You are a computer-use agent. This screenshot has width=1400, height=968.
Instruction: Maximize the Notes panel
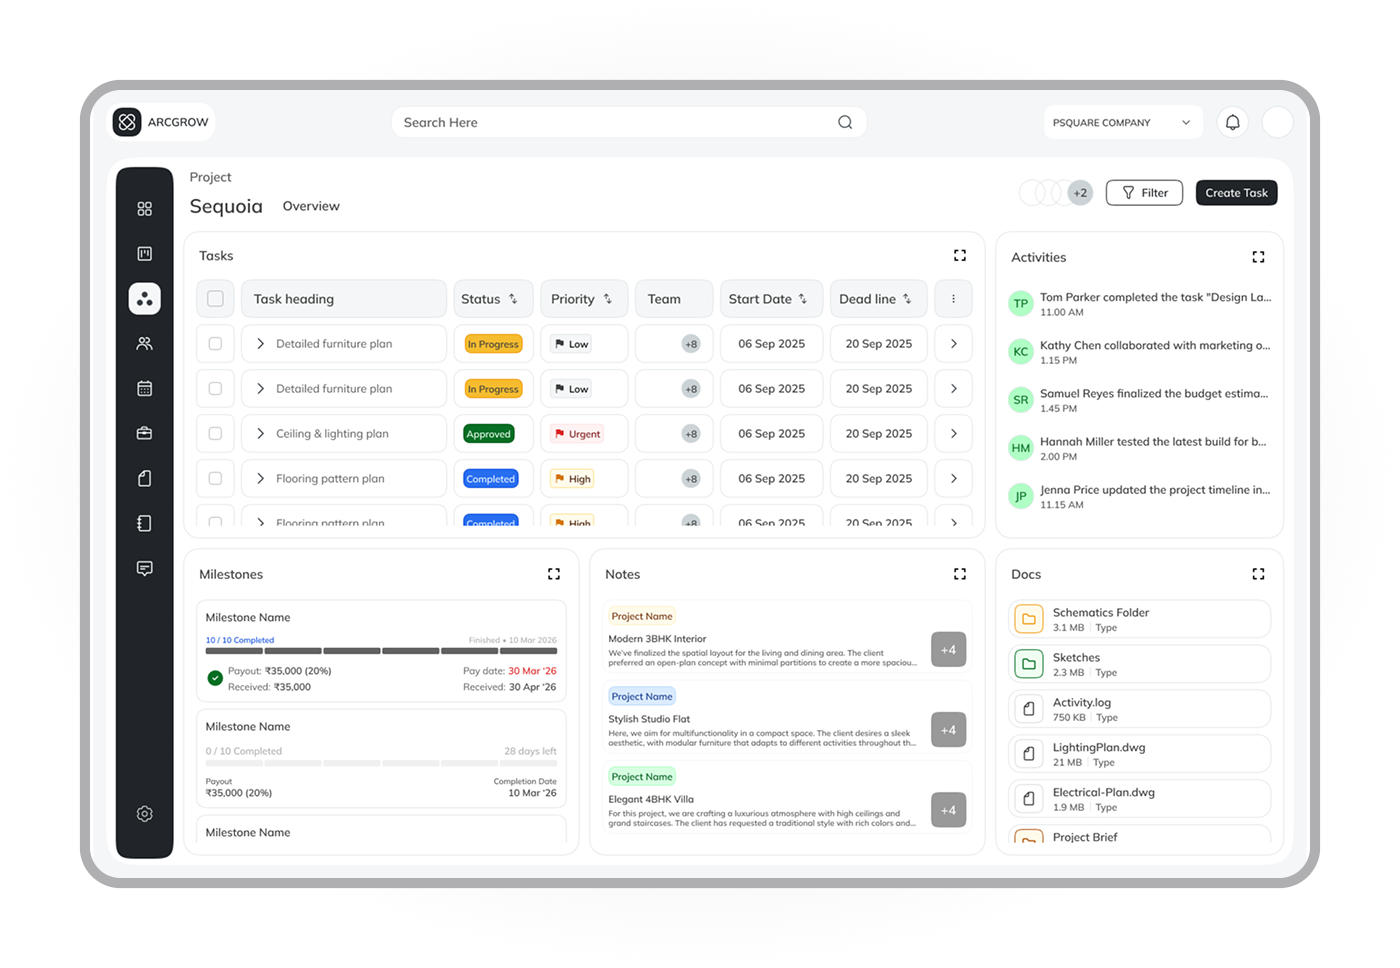tap(960, 574)
